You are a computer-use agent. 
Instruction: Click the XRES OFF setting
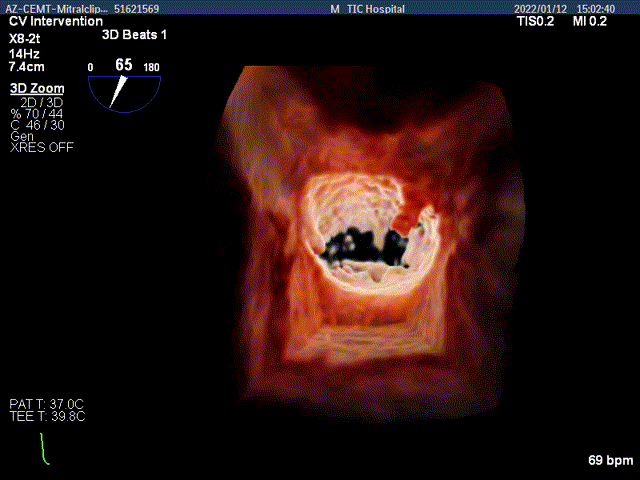click(x=41, y=147)
